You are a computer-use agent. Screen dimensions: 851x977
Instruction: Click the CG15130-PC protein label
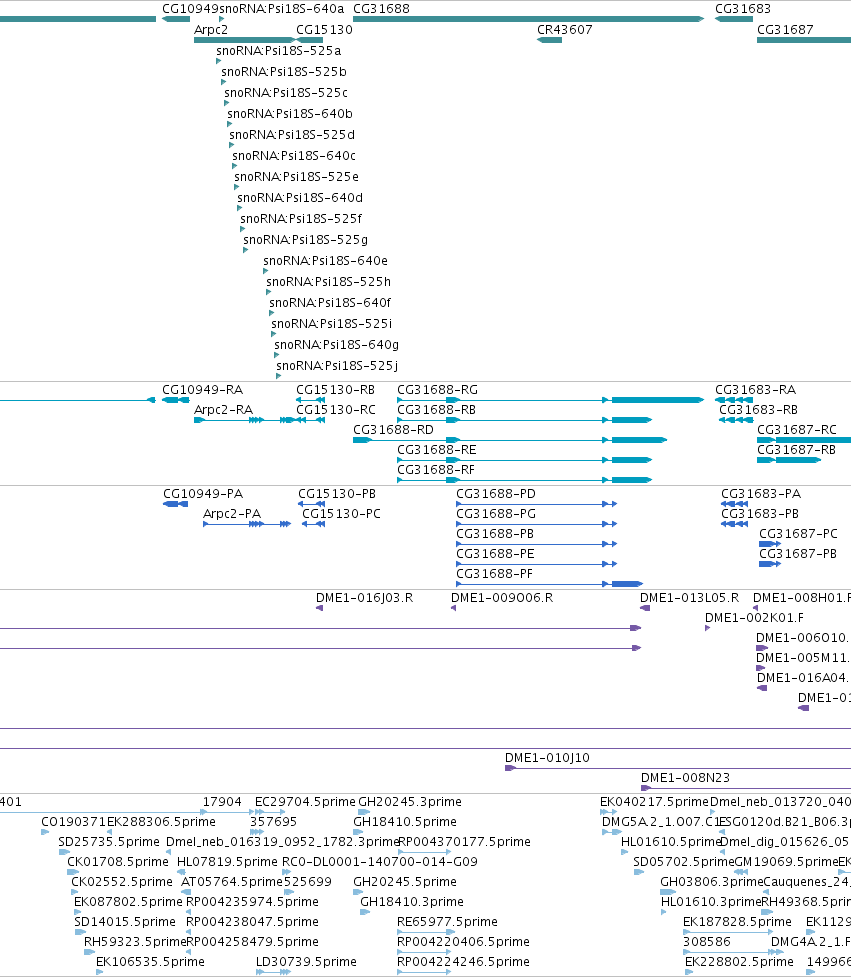[x=341, y=514]
